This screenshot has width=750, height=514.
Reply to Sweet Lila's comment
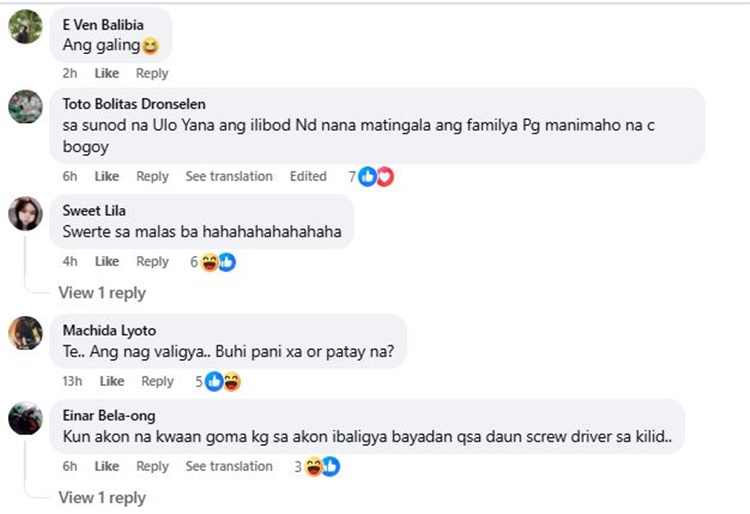[x=152, y=262]
